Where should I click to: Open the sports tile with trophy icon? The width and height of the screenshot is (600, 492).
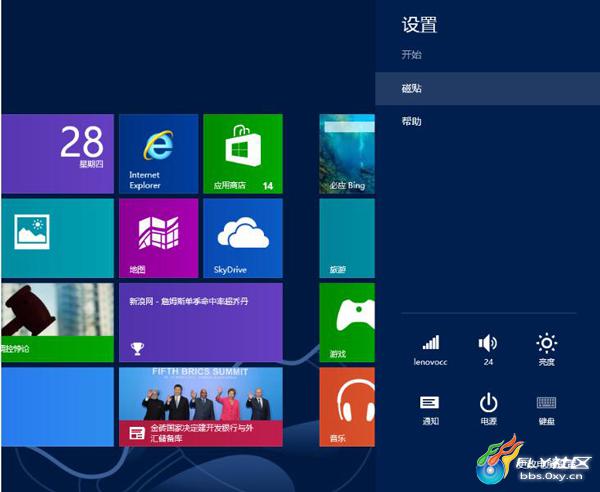(x=201, y=323)
